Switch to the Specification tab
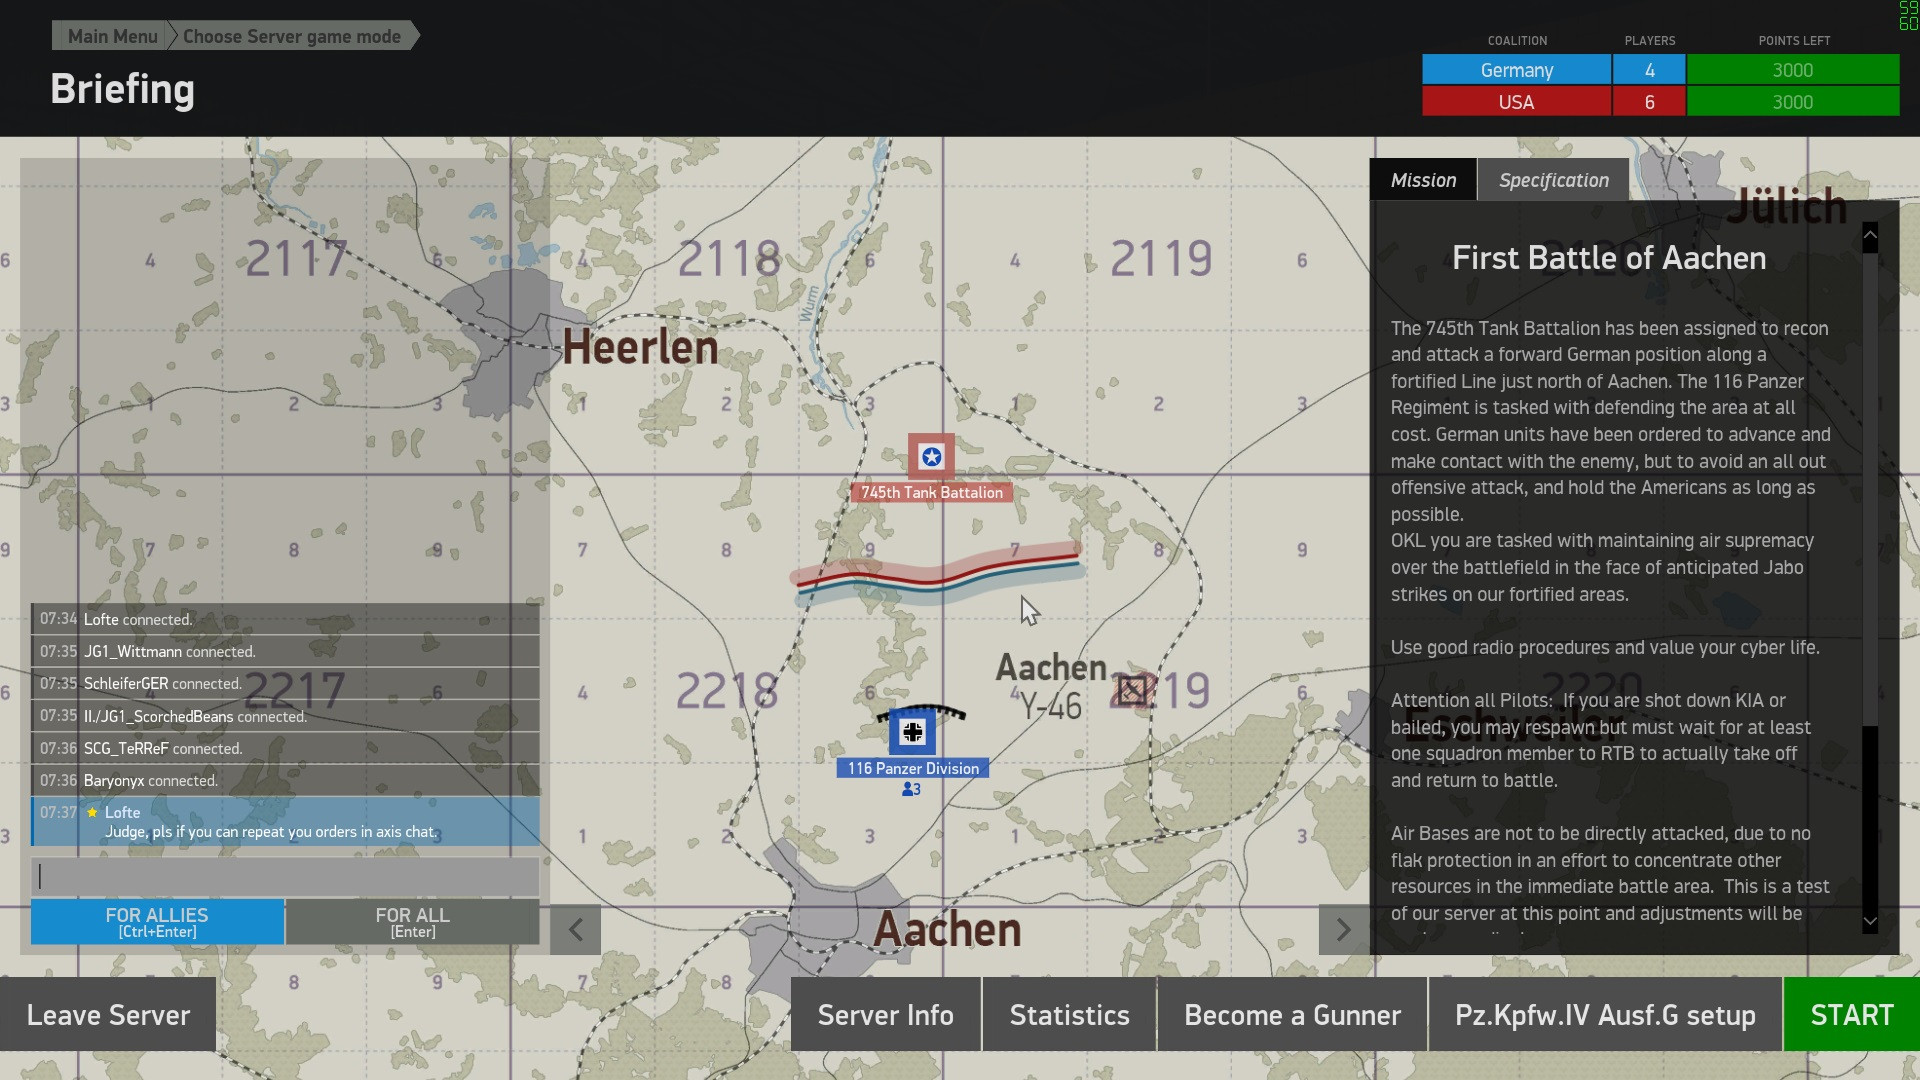 pyautogui.click(x=1554, y=180)
